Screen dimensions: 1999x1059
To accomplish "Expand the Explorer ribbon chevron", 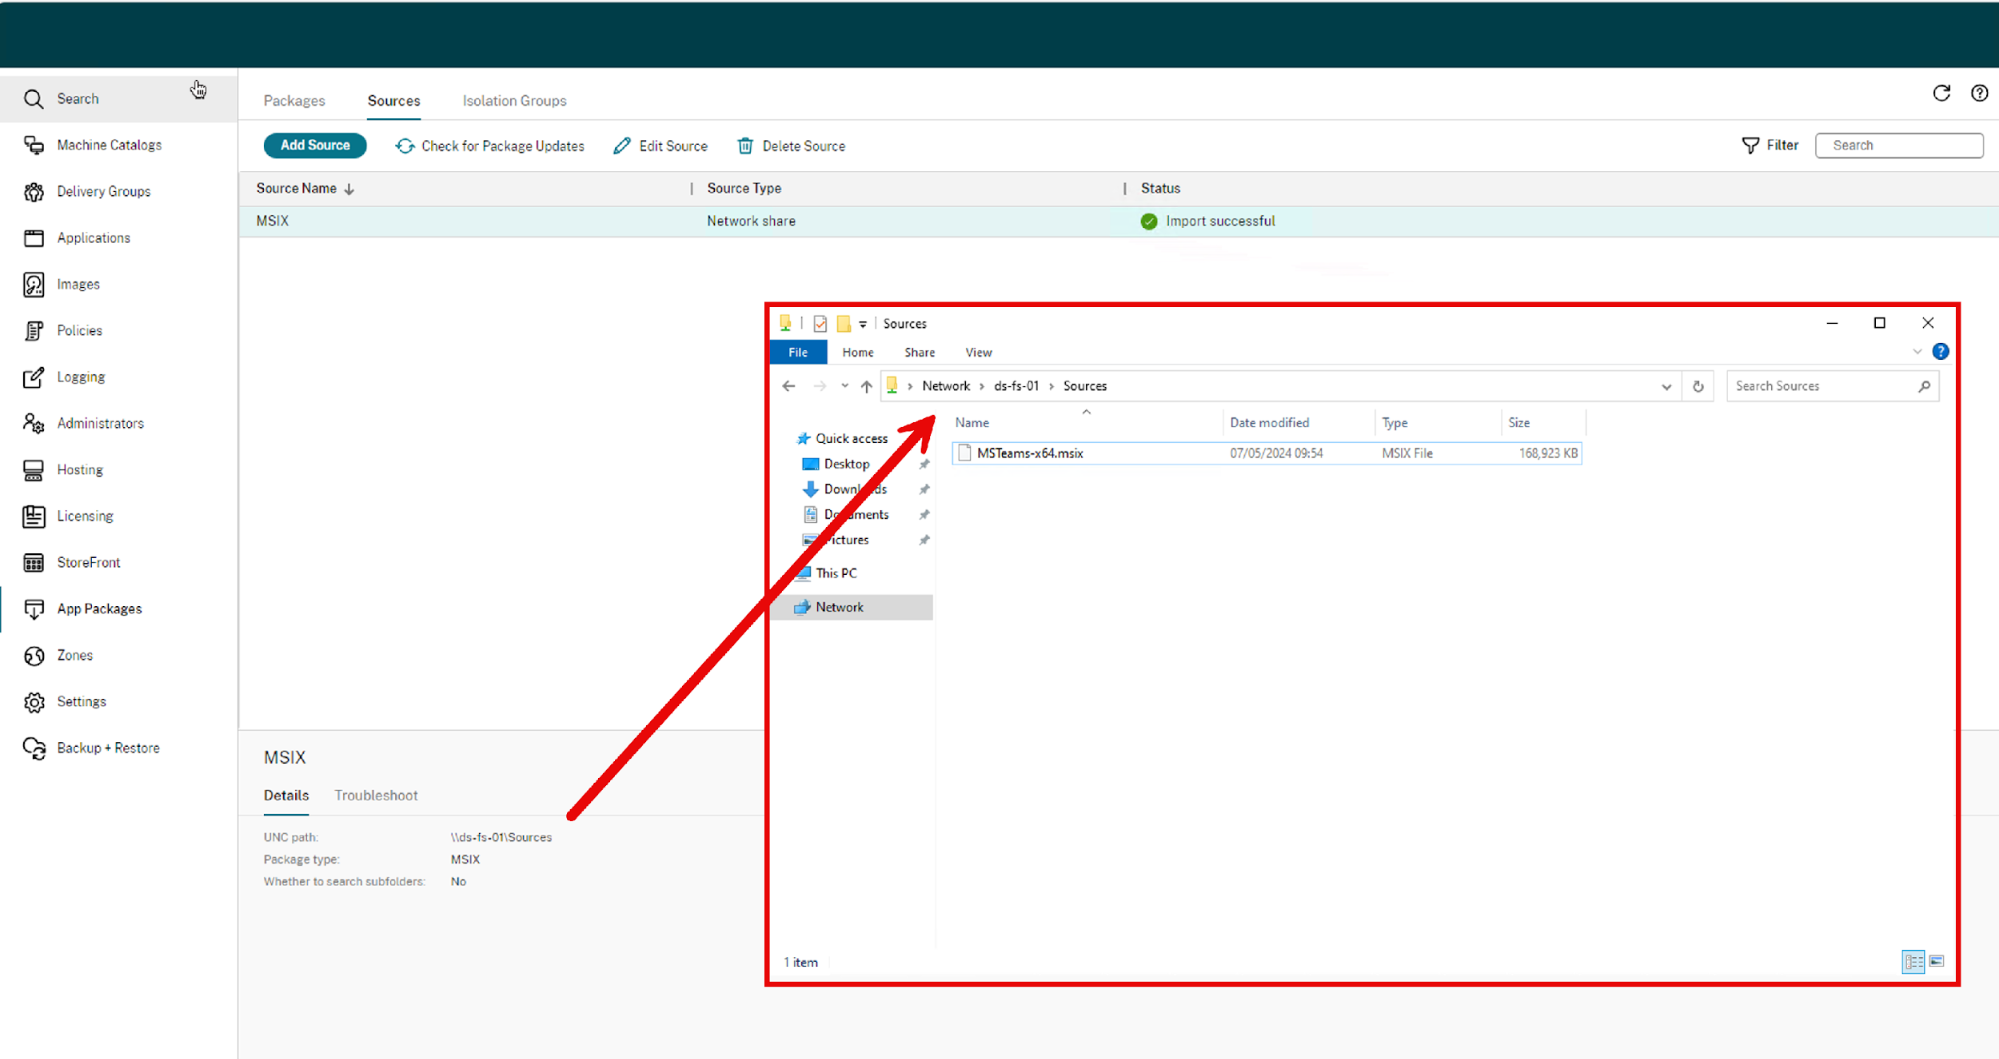I will coord(1917,352).
